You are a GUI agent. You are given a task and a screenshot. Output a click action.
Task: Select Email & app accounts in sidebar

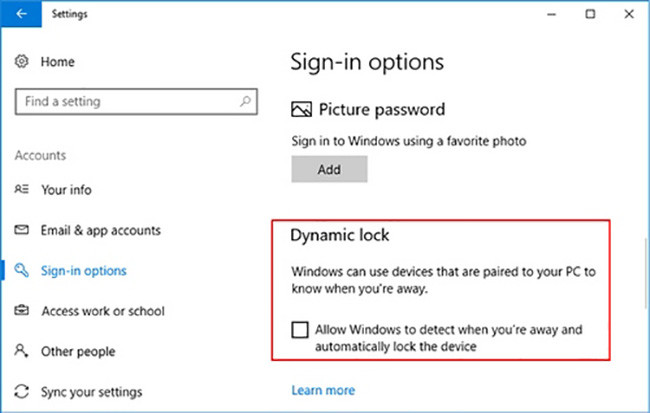101,230
